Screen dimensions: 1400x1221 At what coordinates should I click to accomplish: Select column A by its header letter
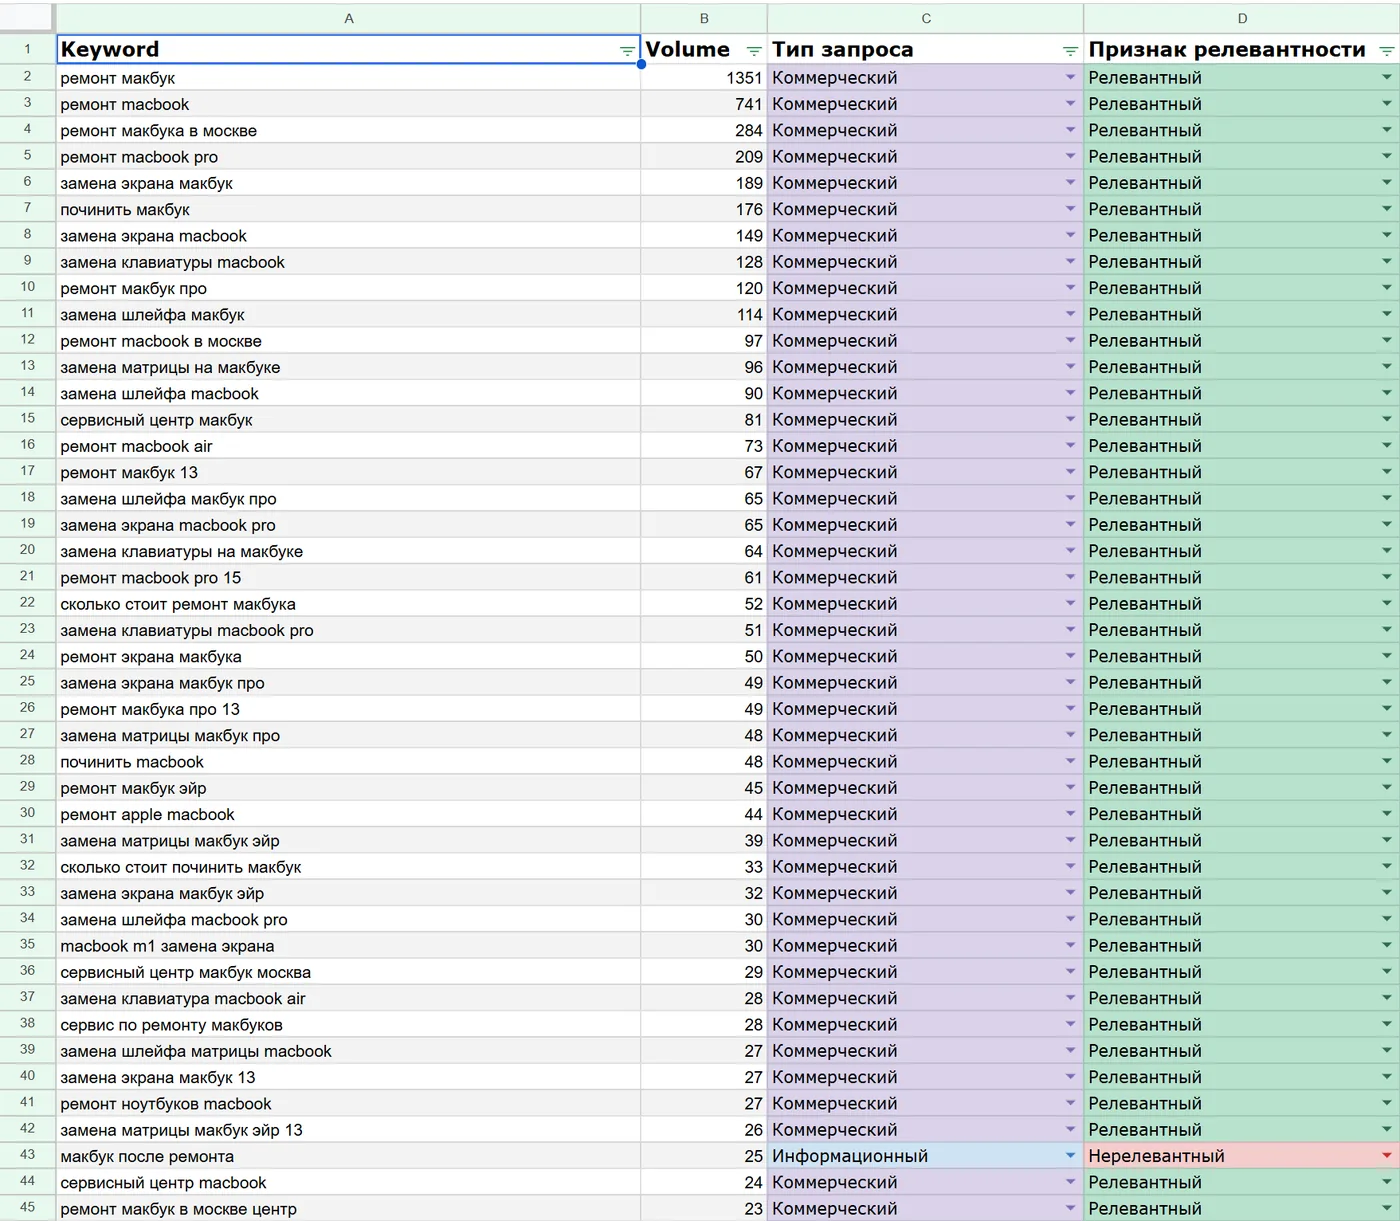[x=348, y=19]
